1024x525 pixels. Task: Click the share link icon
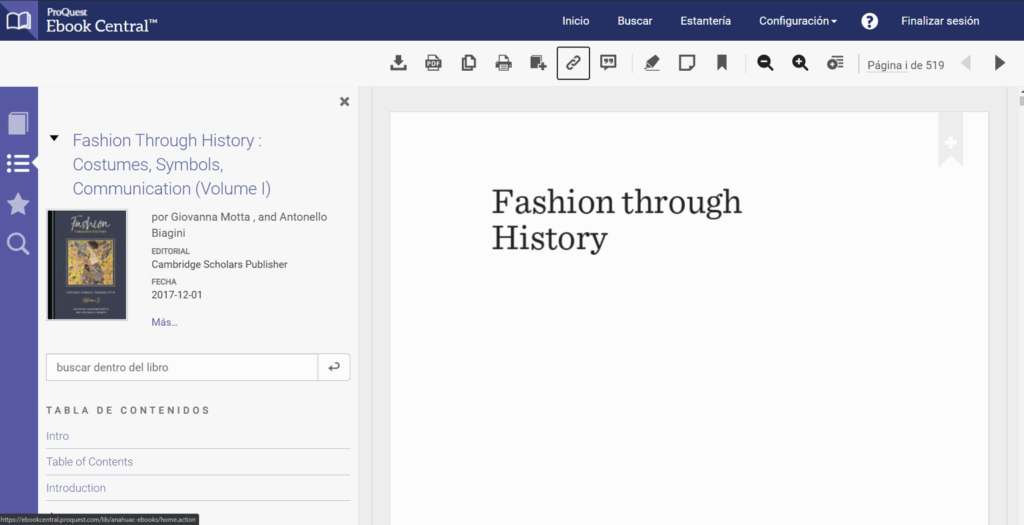(573, 63)
